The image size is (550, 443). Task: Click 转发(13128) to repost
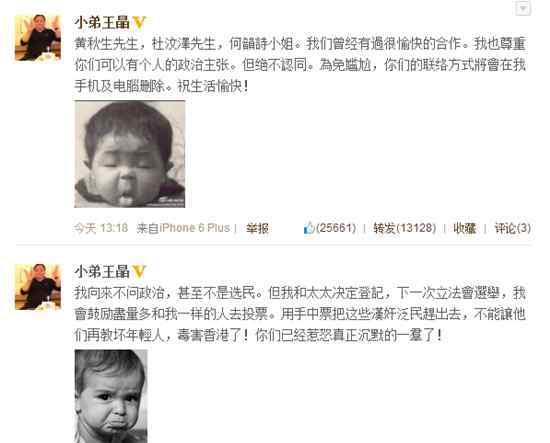pos(404,228)
